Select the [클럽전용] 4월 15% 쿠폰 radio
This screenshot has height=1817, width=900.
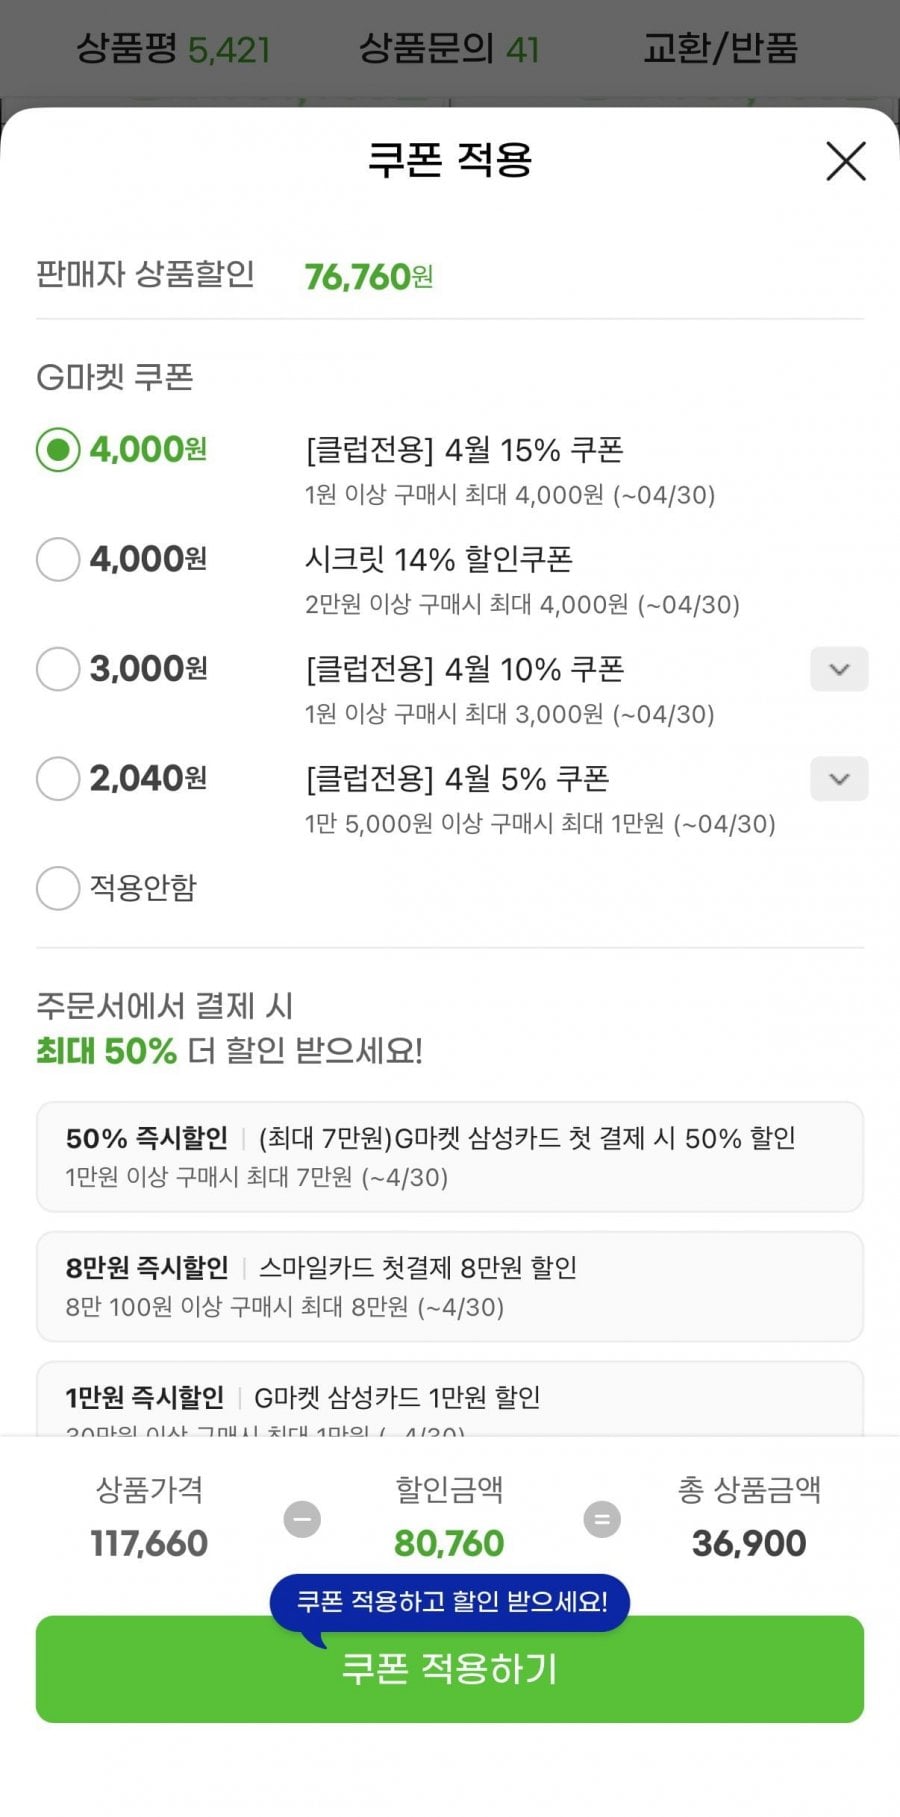click(58, 450)
